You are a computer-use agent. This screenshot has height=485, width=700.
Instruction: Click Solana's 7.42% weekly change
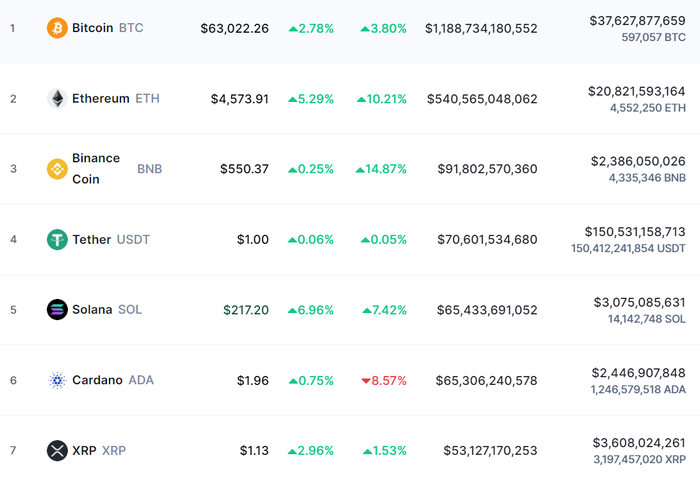point(384,310)
